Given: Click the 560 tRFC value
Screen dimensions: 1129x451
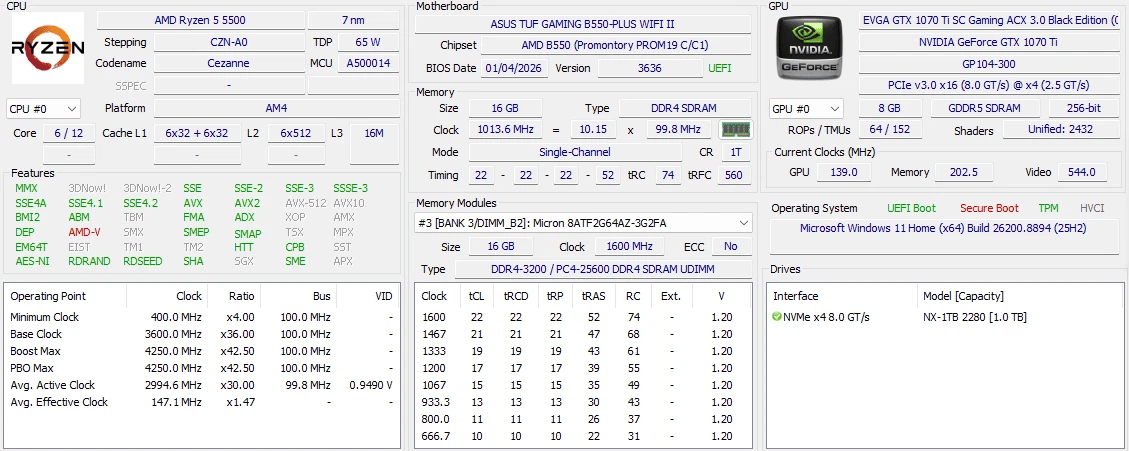Looking at the screenshot, I should coord(734,175).
